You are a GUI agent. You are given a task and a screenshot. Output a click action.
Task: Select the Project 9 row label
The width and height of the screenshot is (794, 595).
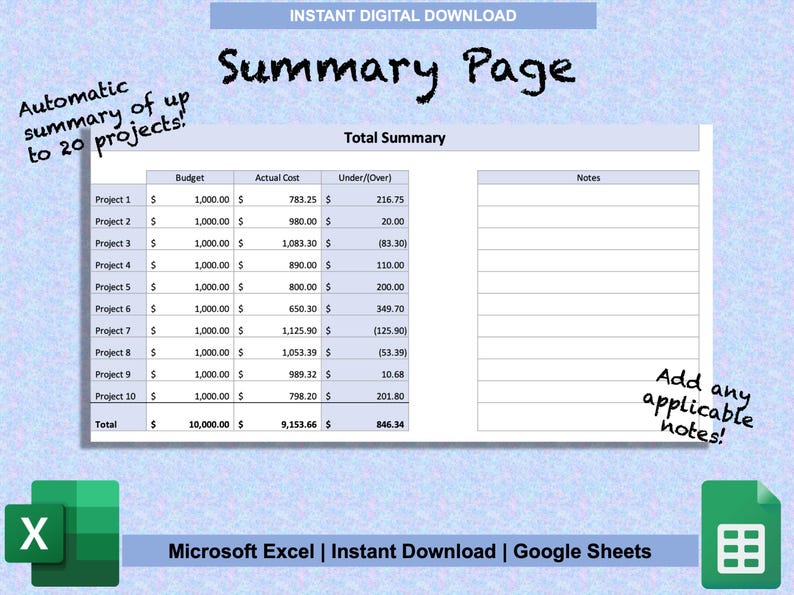[x=118, y=370]
